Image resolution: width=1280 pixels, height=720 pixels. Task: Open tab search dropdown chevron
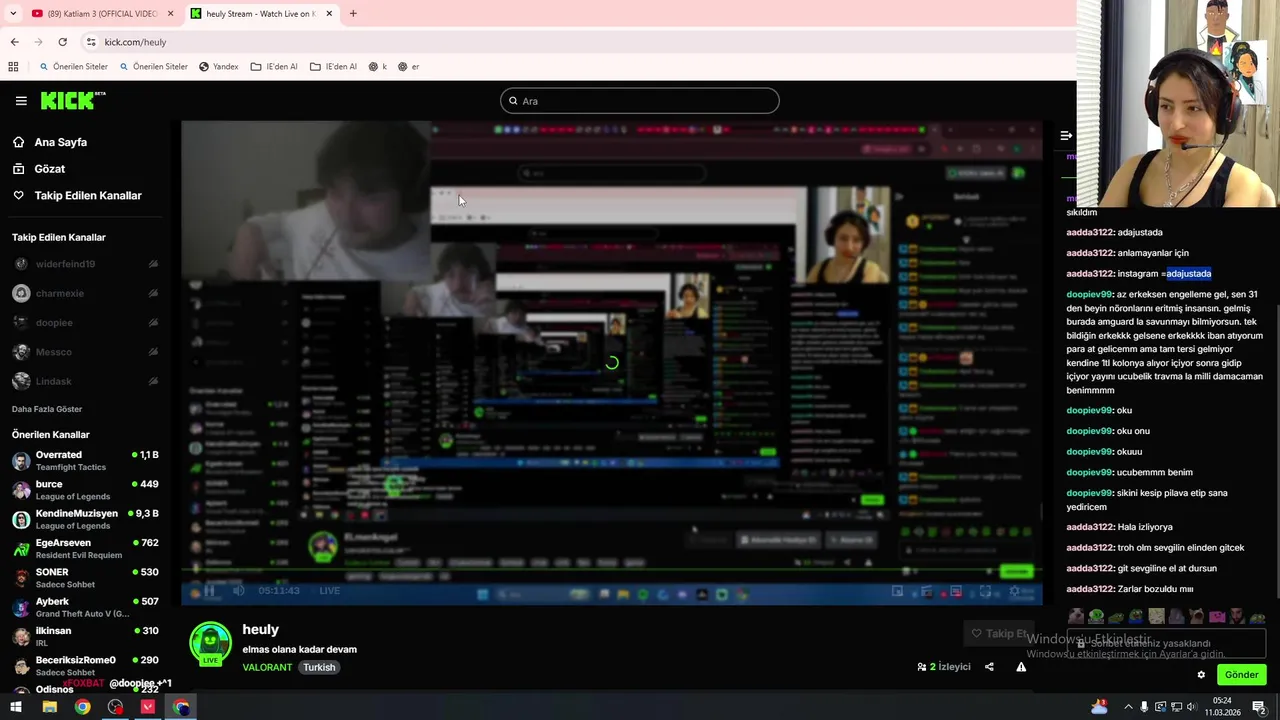click(x=13, y=14)
